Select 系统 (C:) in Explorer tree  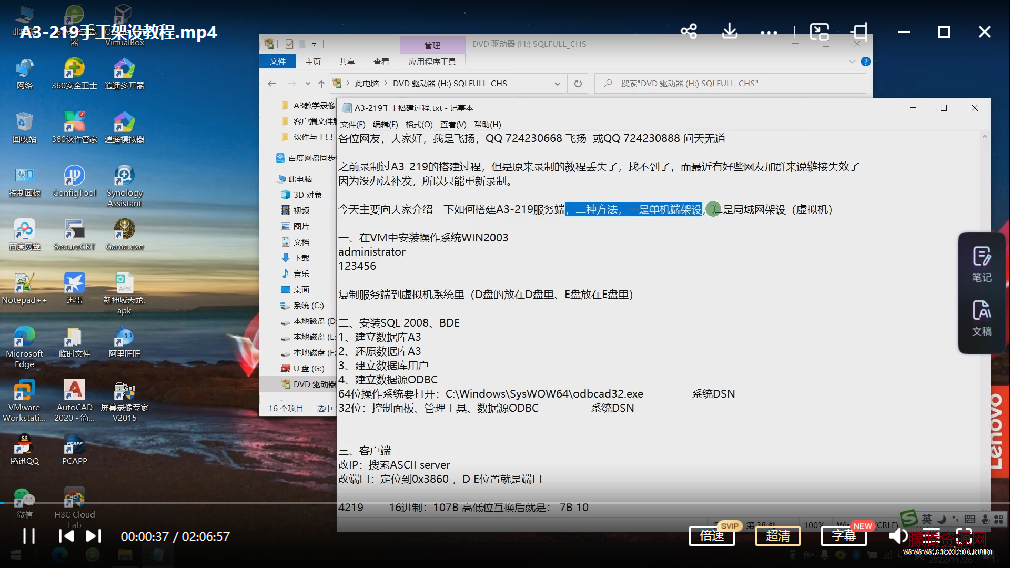coord(302,305)
